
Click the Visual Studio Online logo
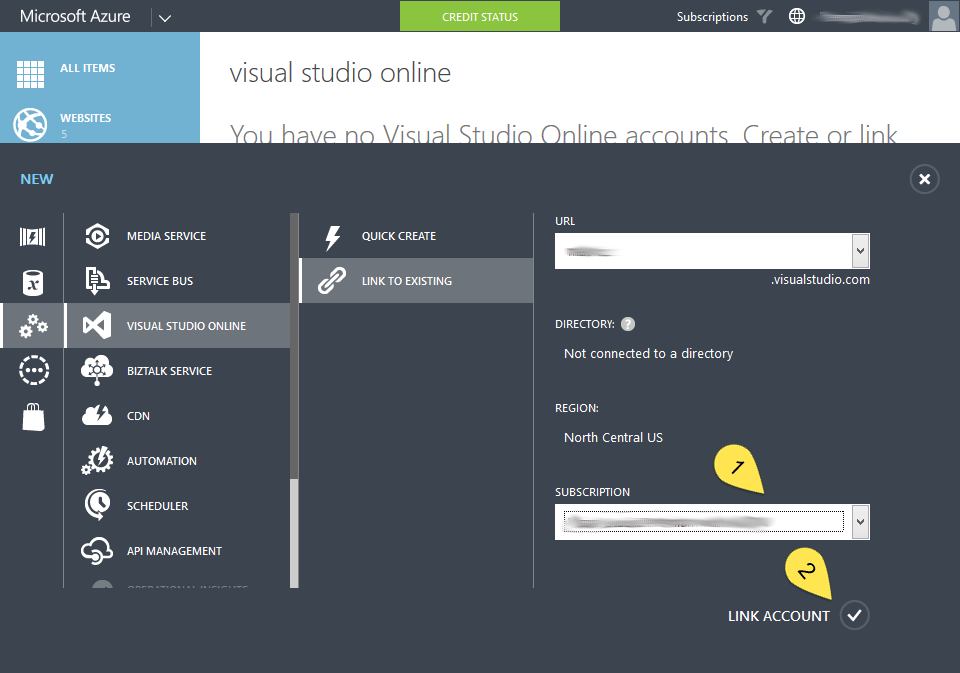97,325
